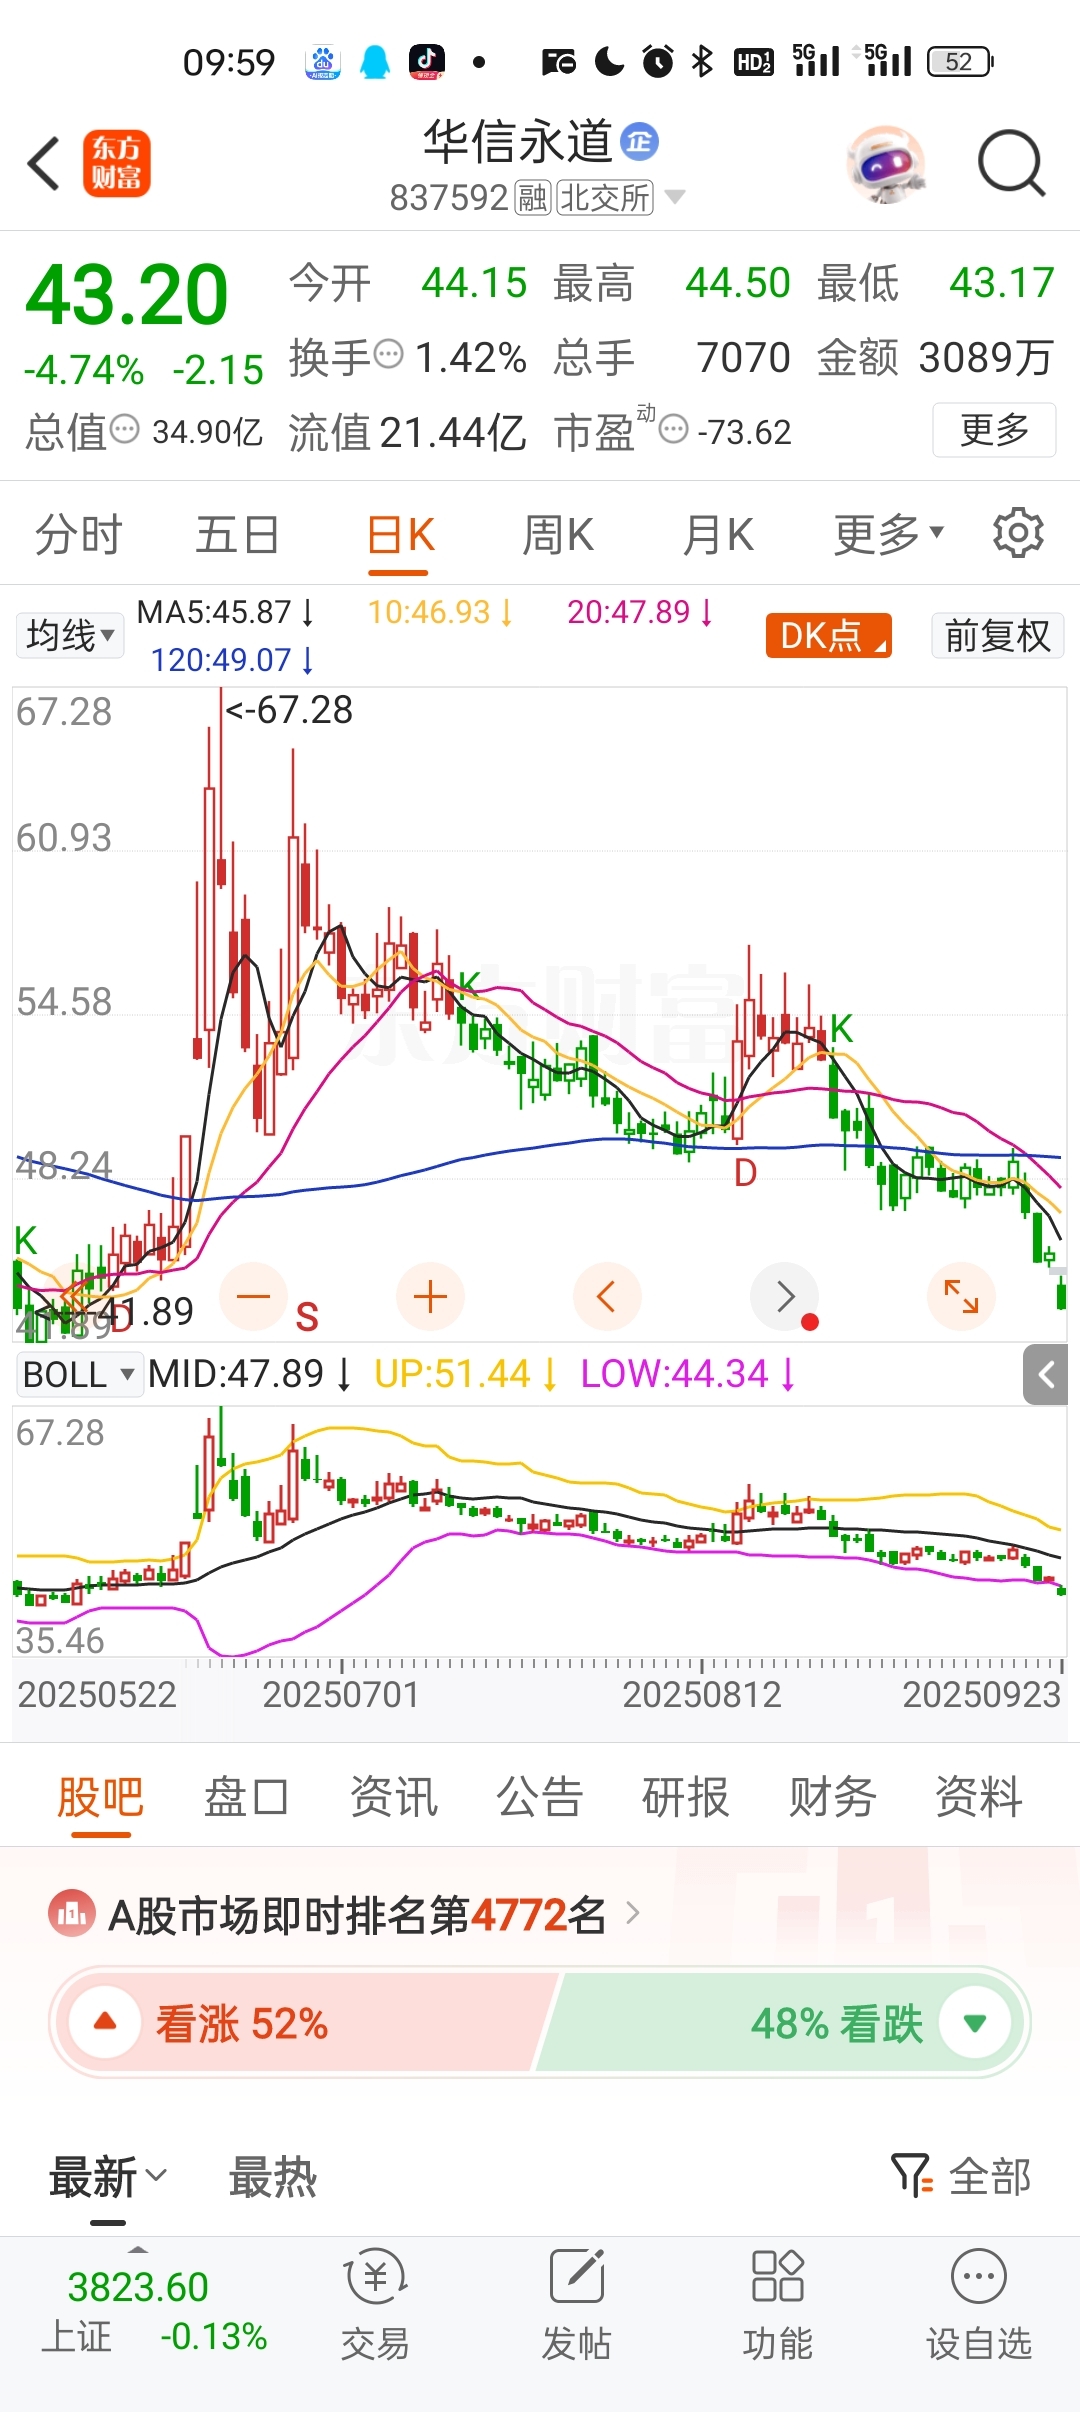Open the 资料 tab
1080x2412 pixels.
click(979, 1796)
